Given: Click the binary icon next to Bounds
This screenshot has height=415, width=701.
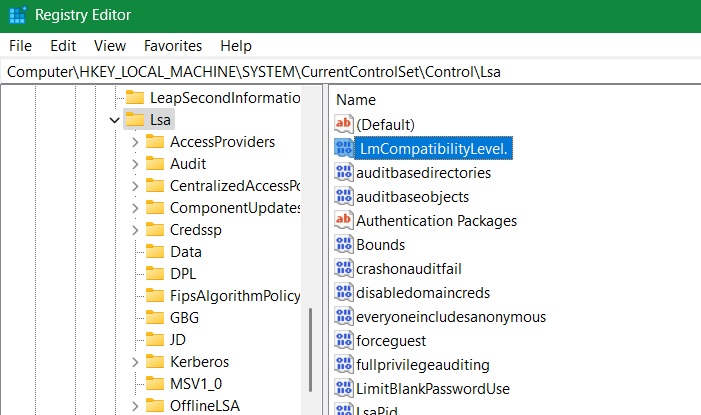Looking at the screenshot, I should (344, 244).
